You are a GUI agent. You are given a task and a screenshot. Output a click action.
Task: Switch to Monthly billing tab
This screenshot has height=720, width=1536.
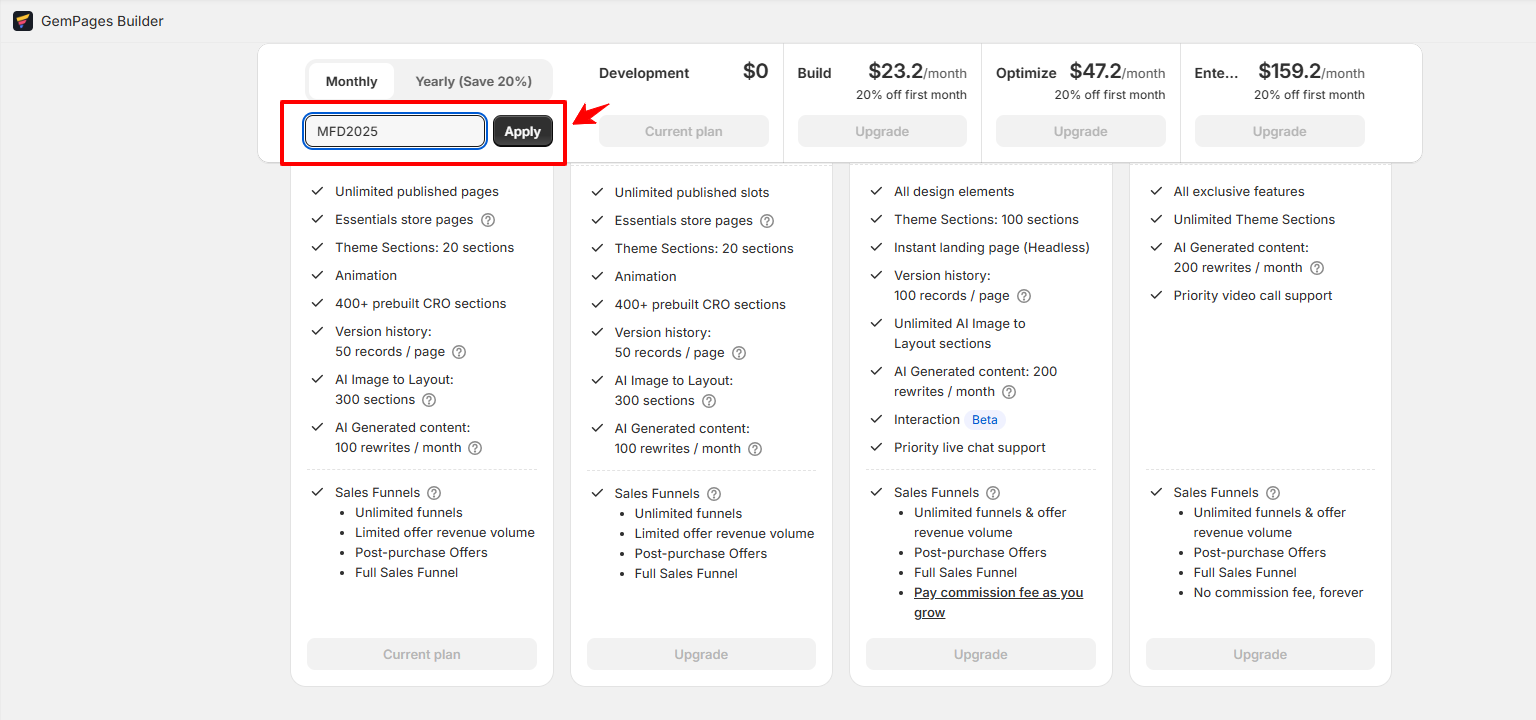tap(351, 81)
